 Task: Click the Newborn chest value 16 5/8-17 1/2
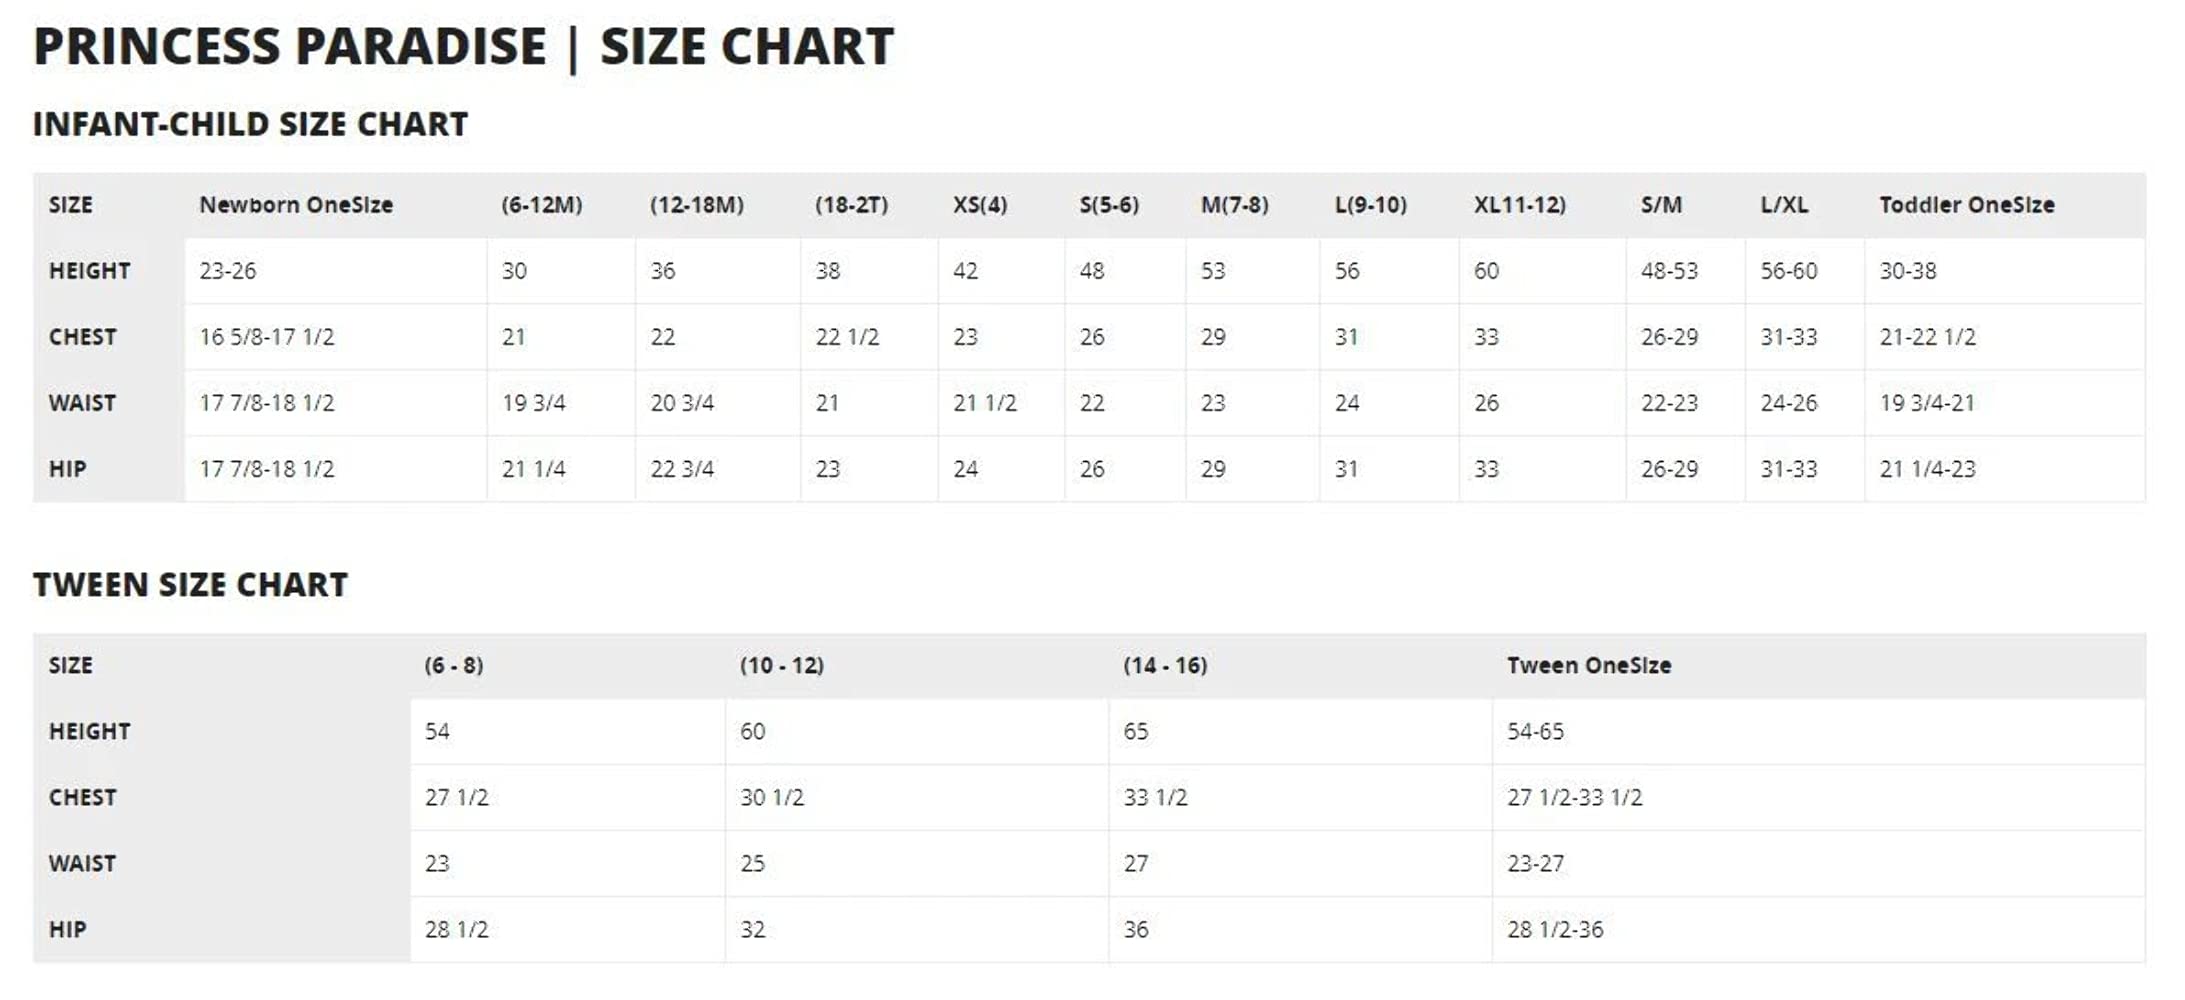coord(266,337)
